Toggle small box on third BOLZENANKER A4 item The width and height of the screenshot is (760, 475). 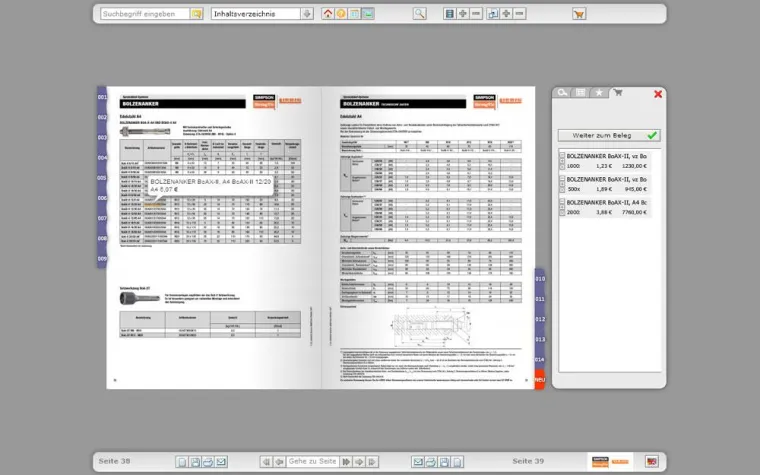[562, 203]
